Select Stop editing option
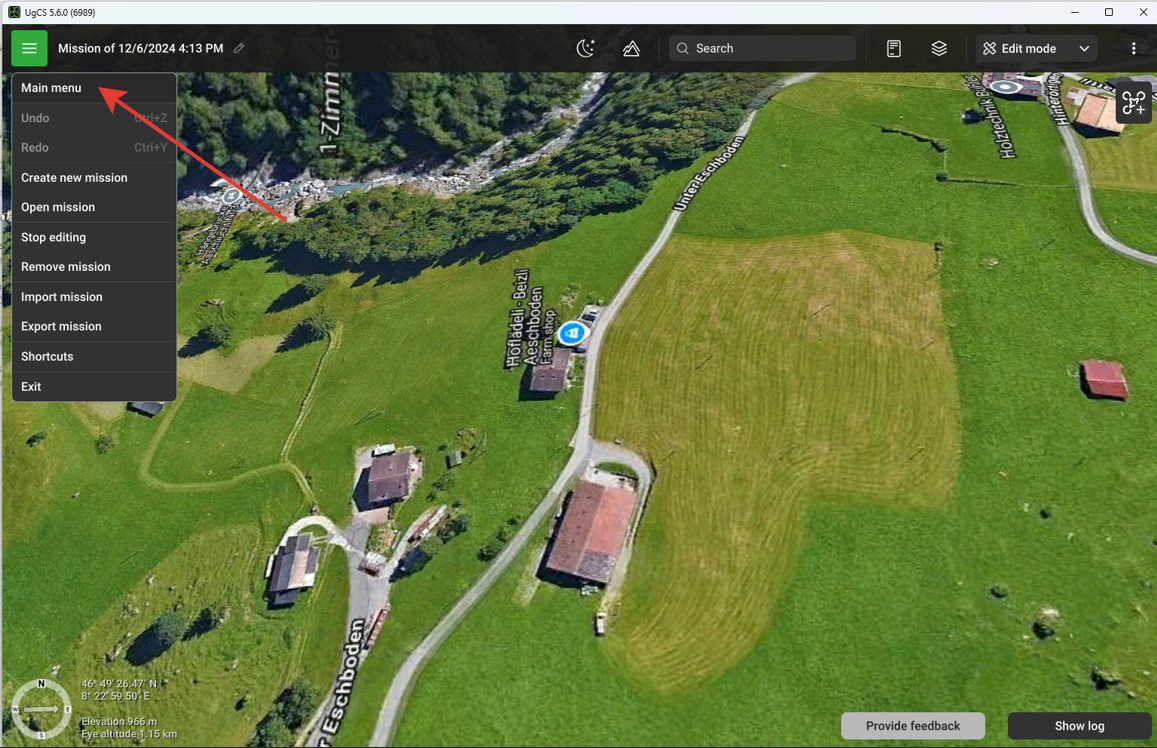This screenshot has width=1157, height=748. click(94, 238)
